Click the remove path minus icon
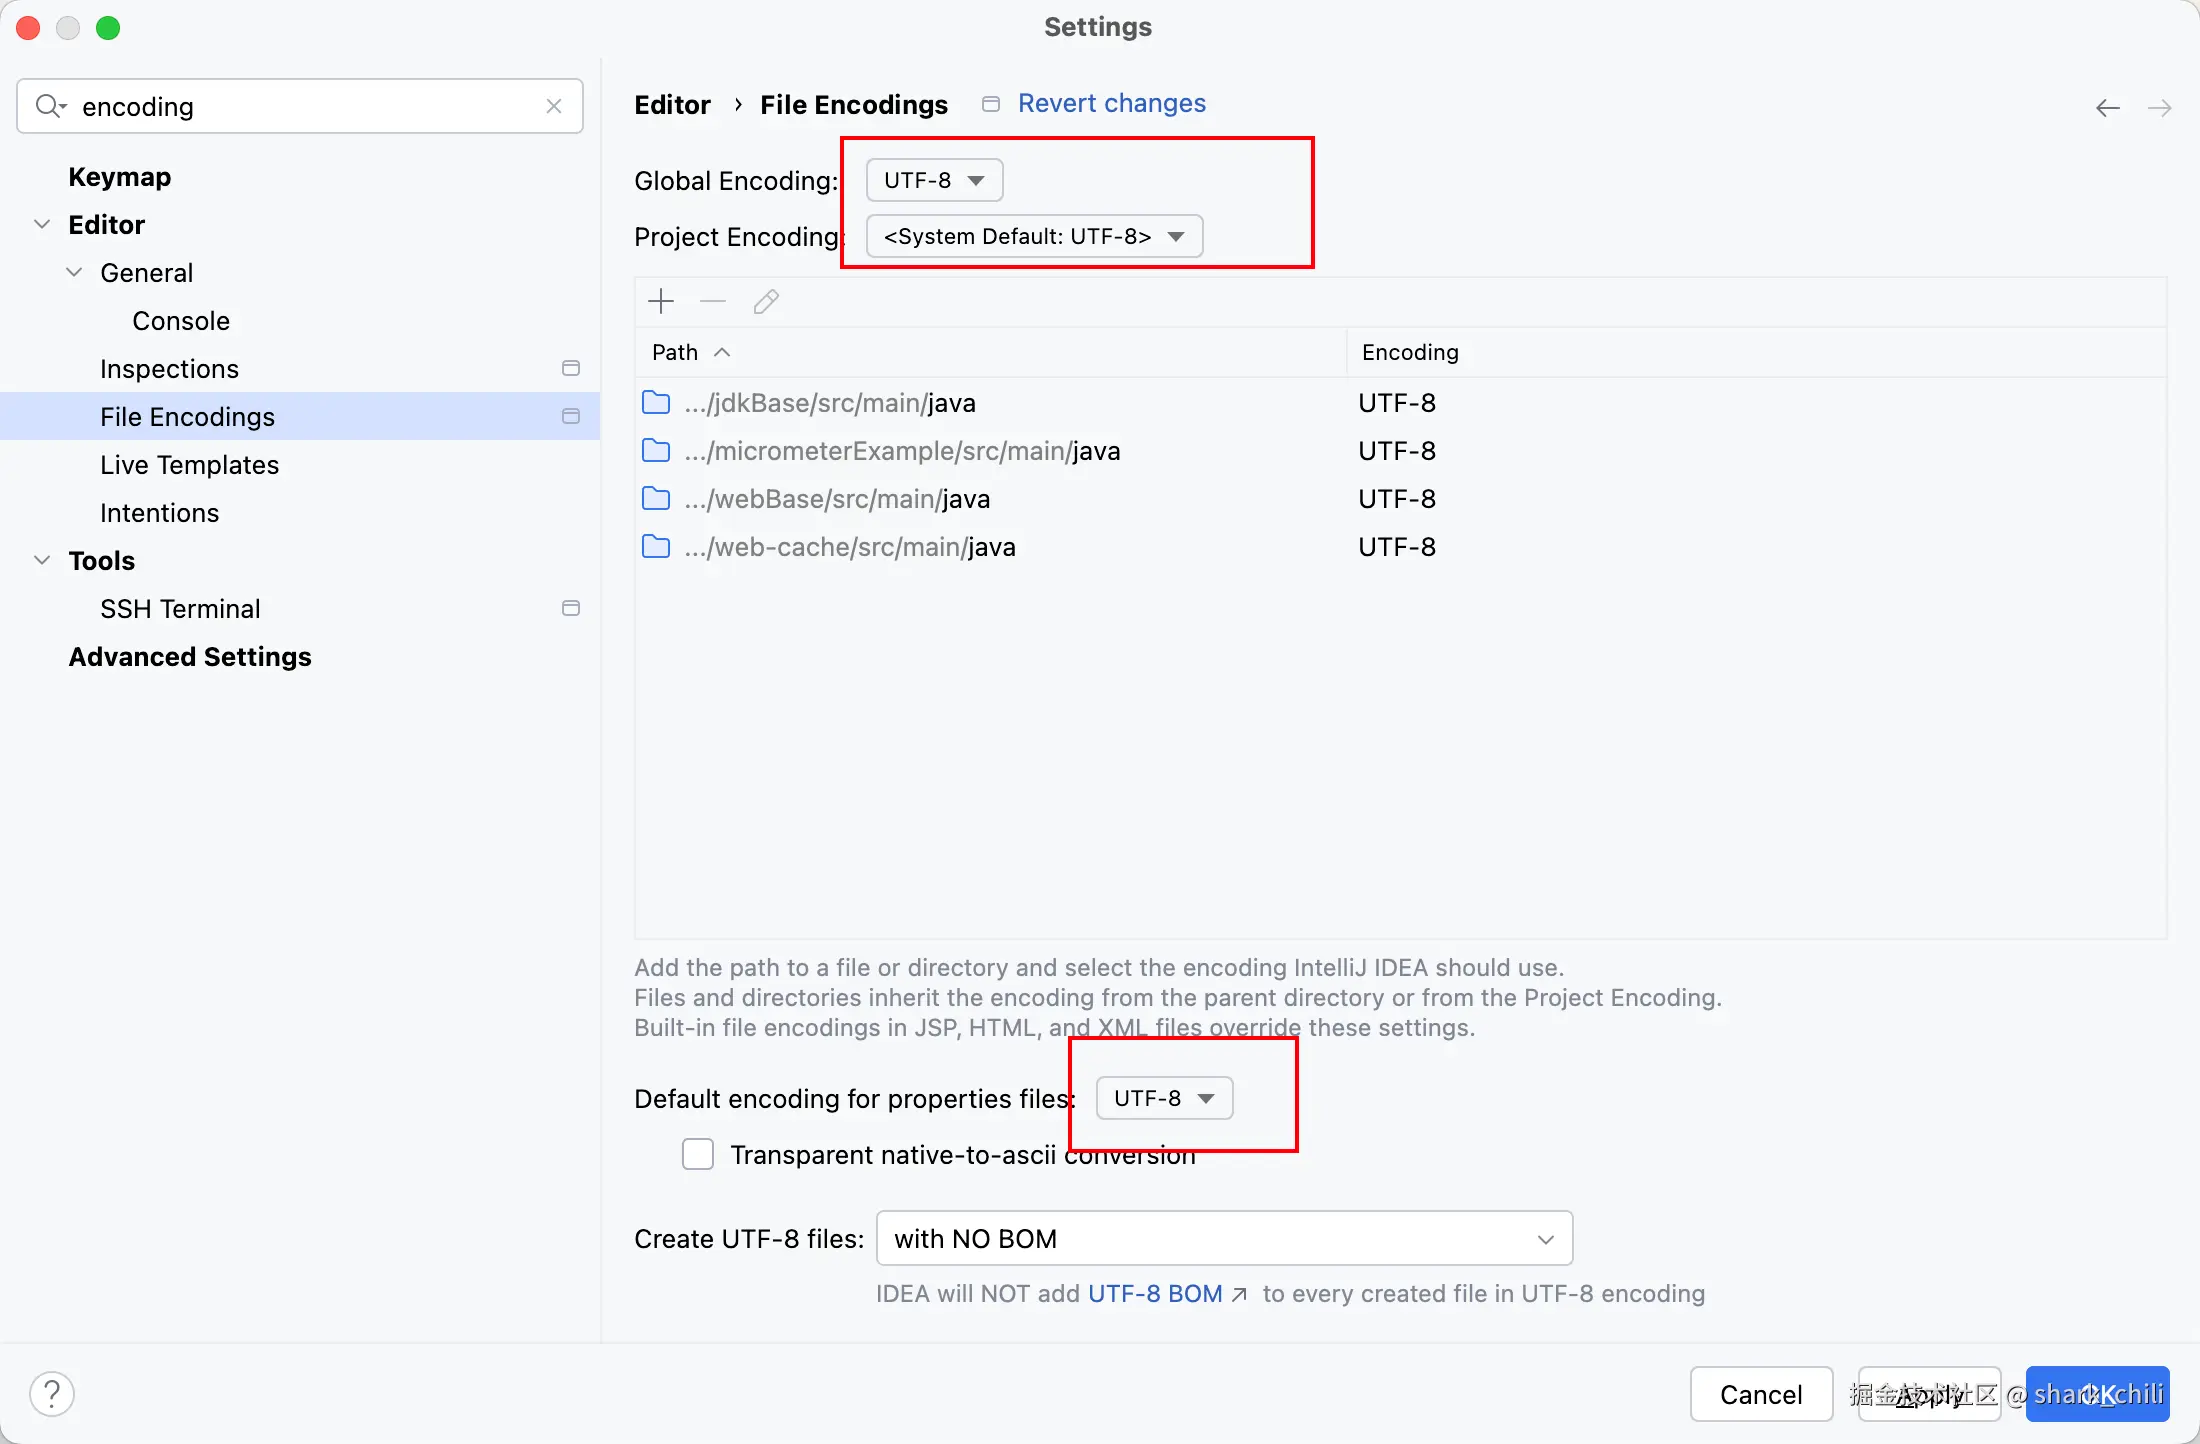The width and height of the screenshot is (2200, 1444). pos(713,301)
